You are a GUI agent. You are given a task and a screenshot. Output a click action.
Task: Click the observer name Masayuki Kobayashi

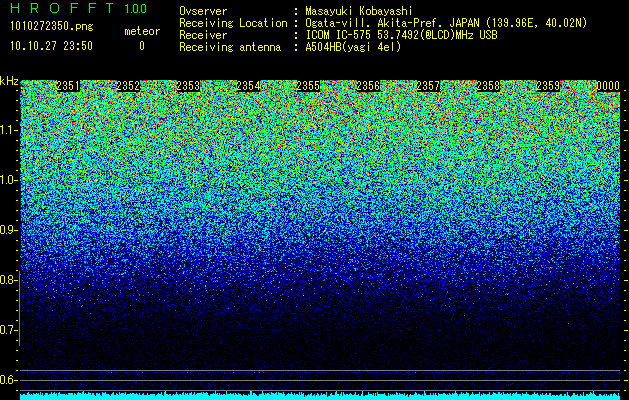(x=358, y=11)
